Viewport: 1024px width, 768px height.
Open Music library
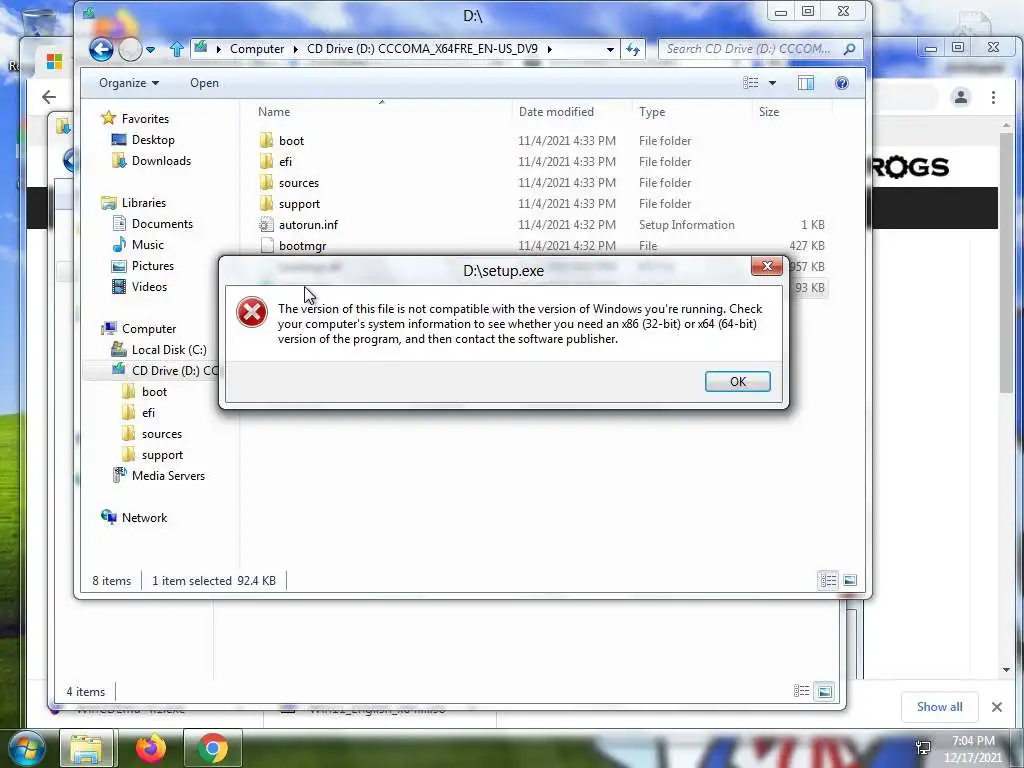[x=148, y=244]
